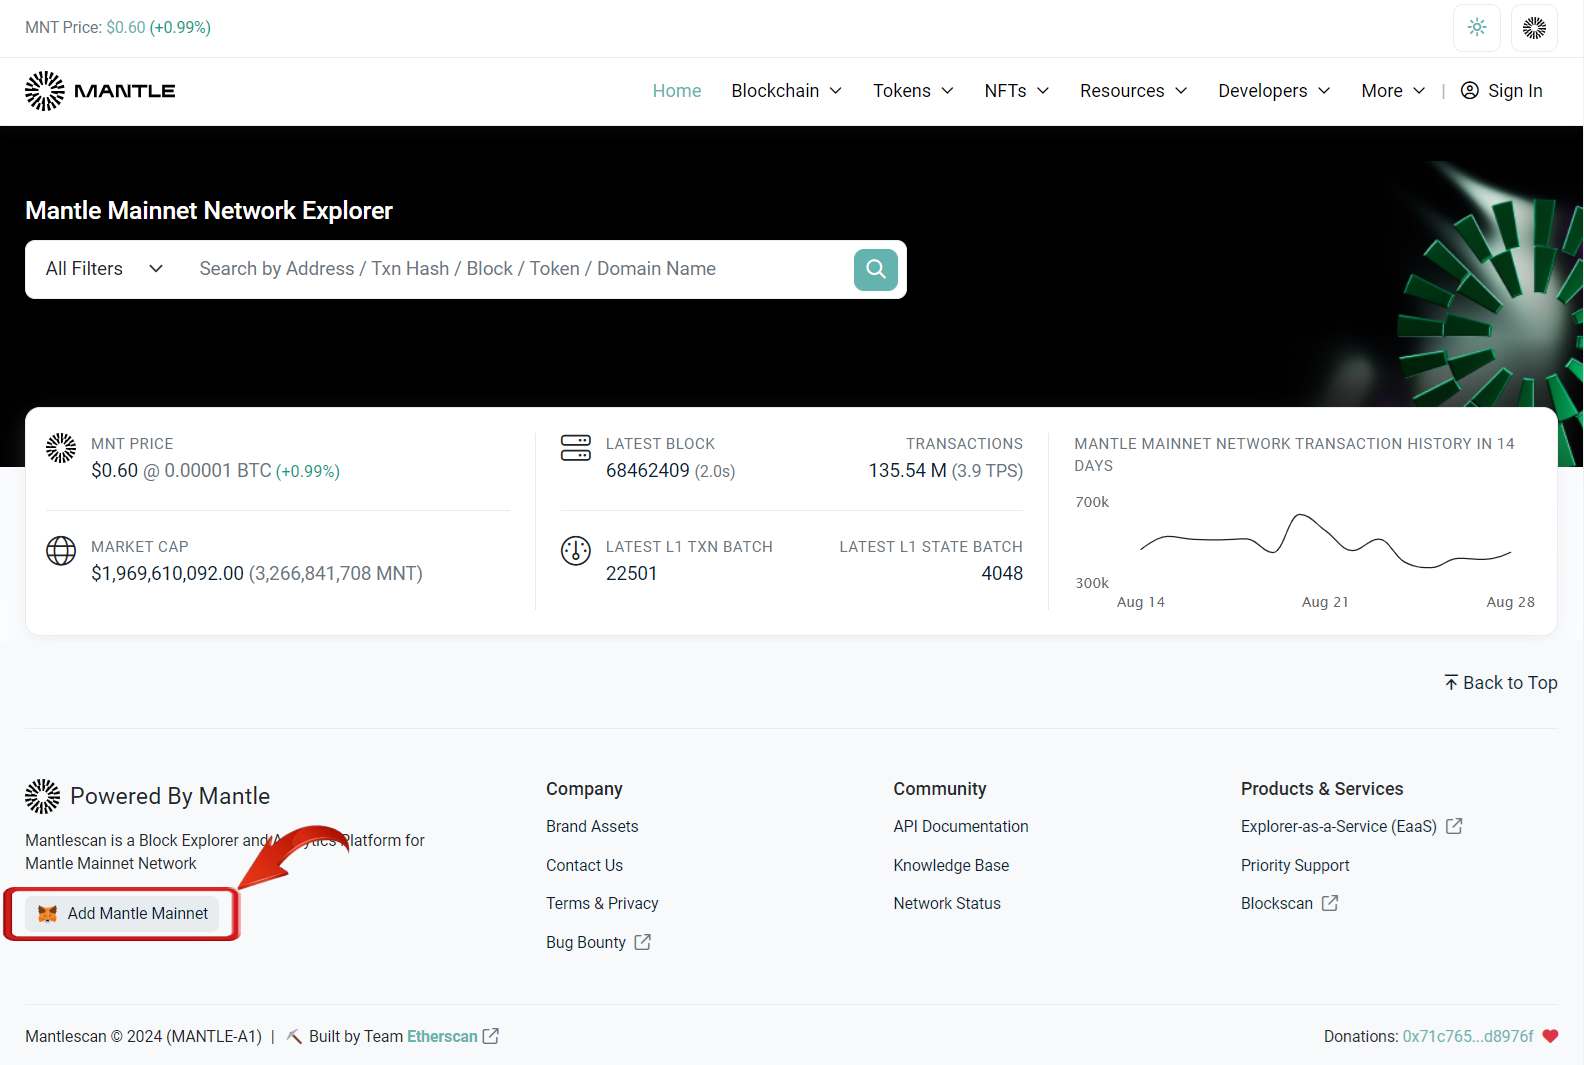Toggle the light/dark theme sun icon
Image resolution: width=1584 pixels, height=1065 pixels.
tap(1477, 28)
